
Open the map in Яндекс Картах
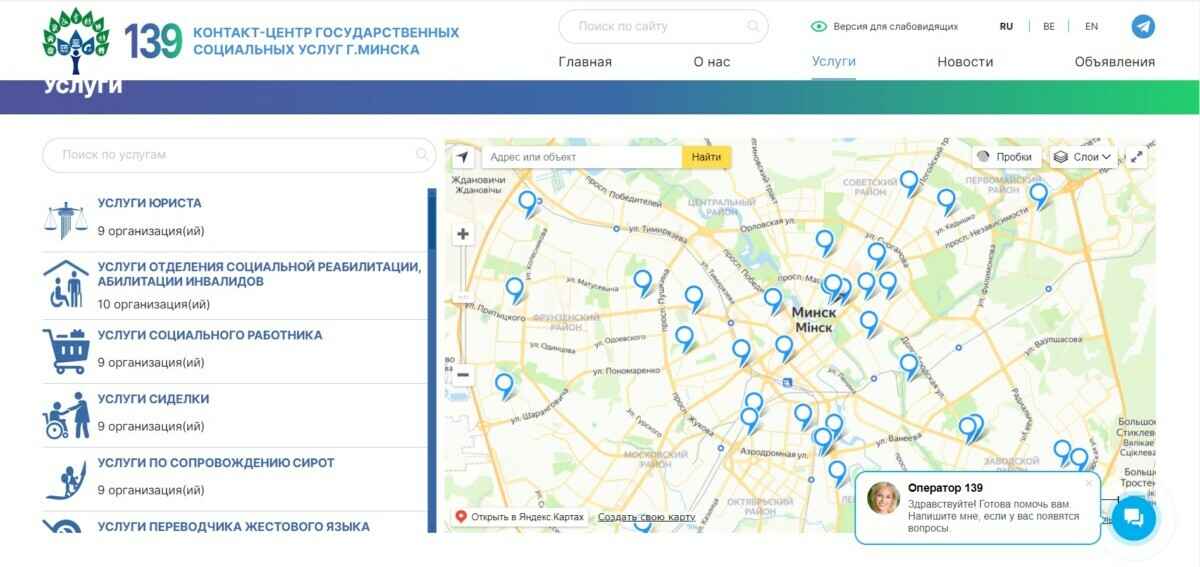[x=520, y=517]
